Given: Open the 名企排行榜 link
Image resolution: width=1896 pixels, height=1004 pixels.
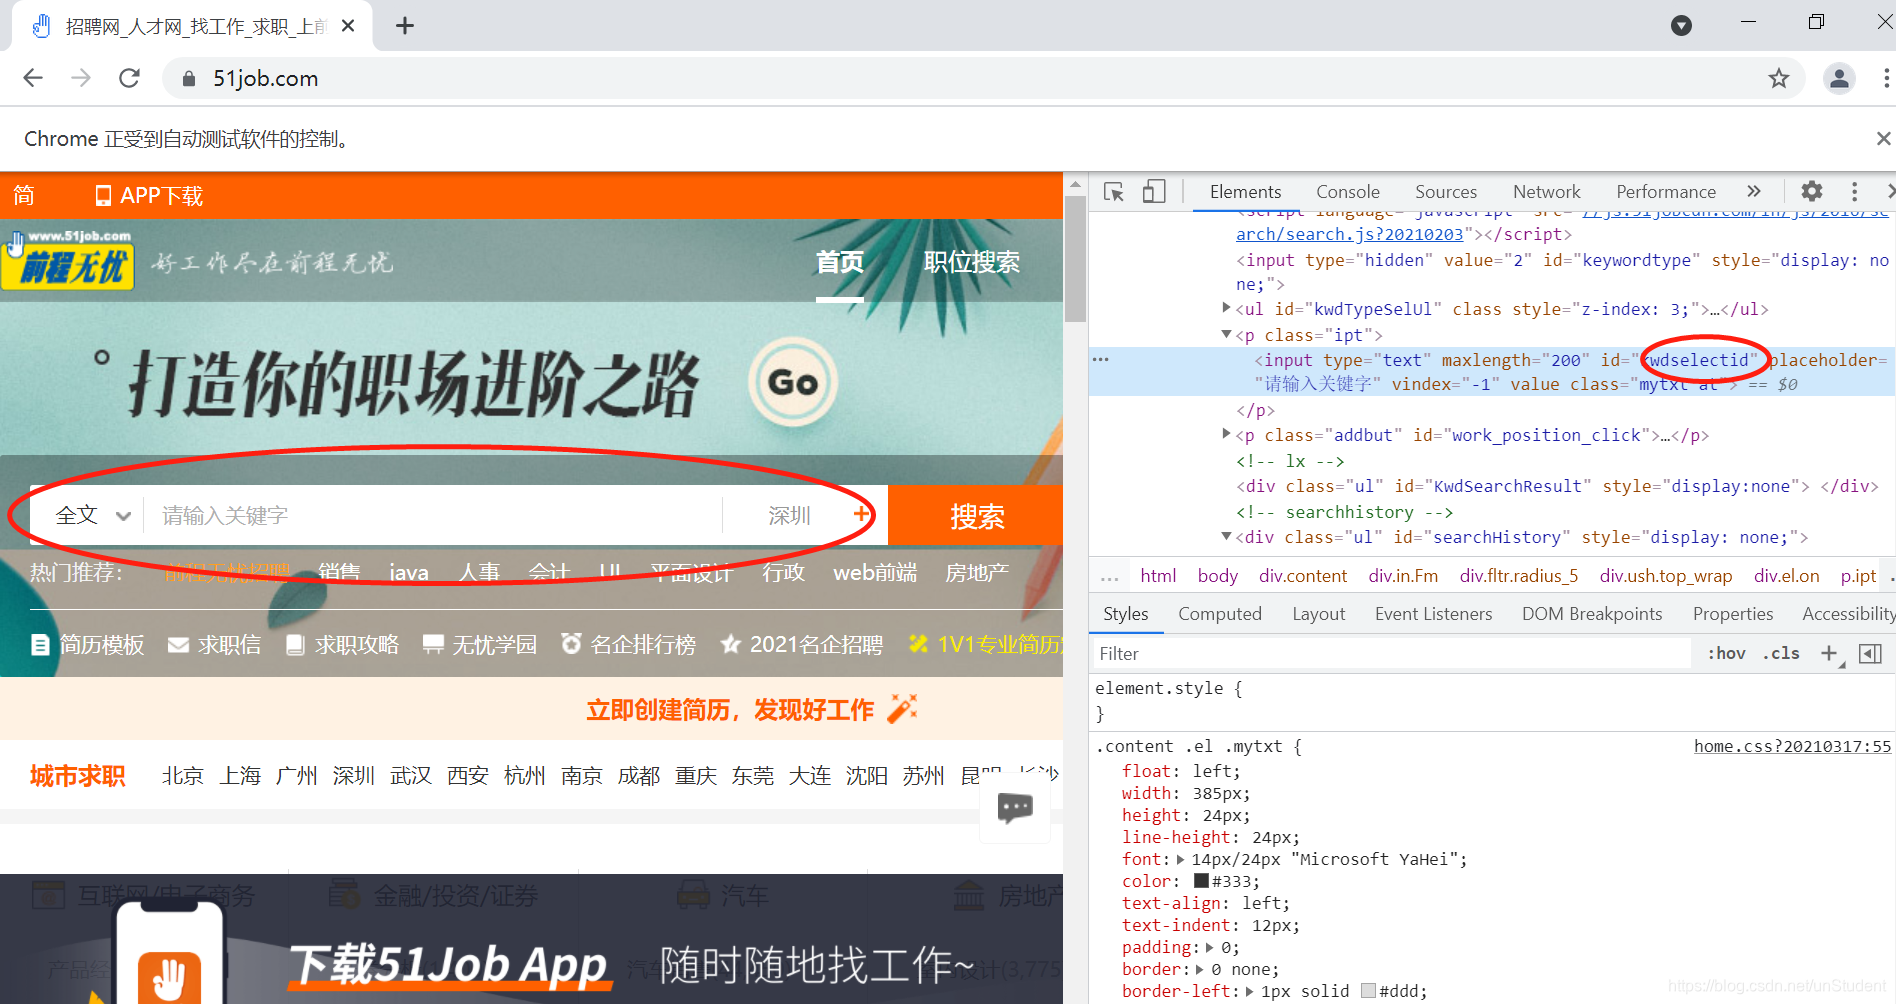Looking at the screenshot, I should pyautogui.click(x=628, y=645).
